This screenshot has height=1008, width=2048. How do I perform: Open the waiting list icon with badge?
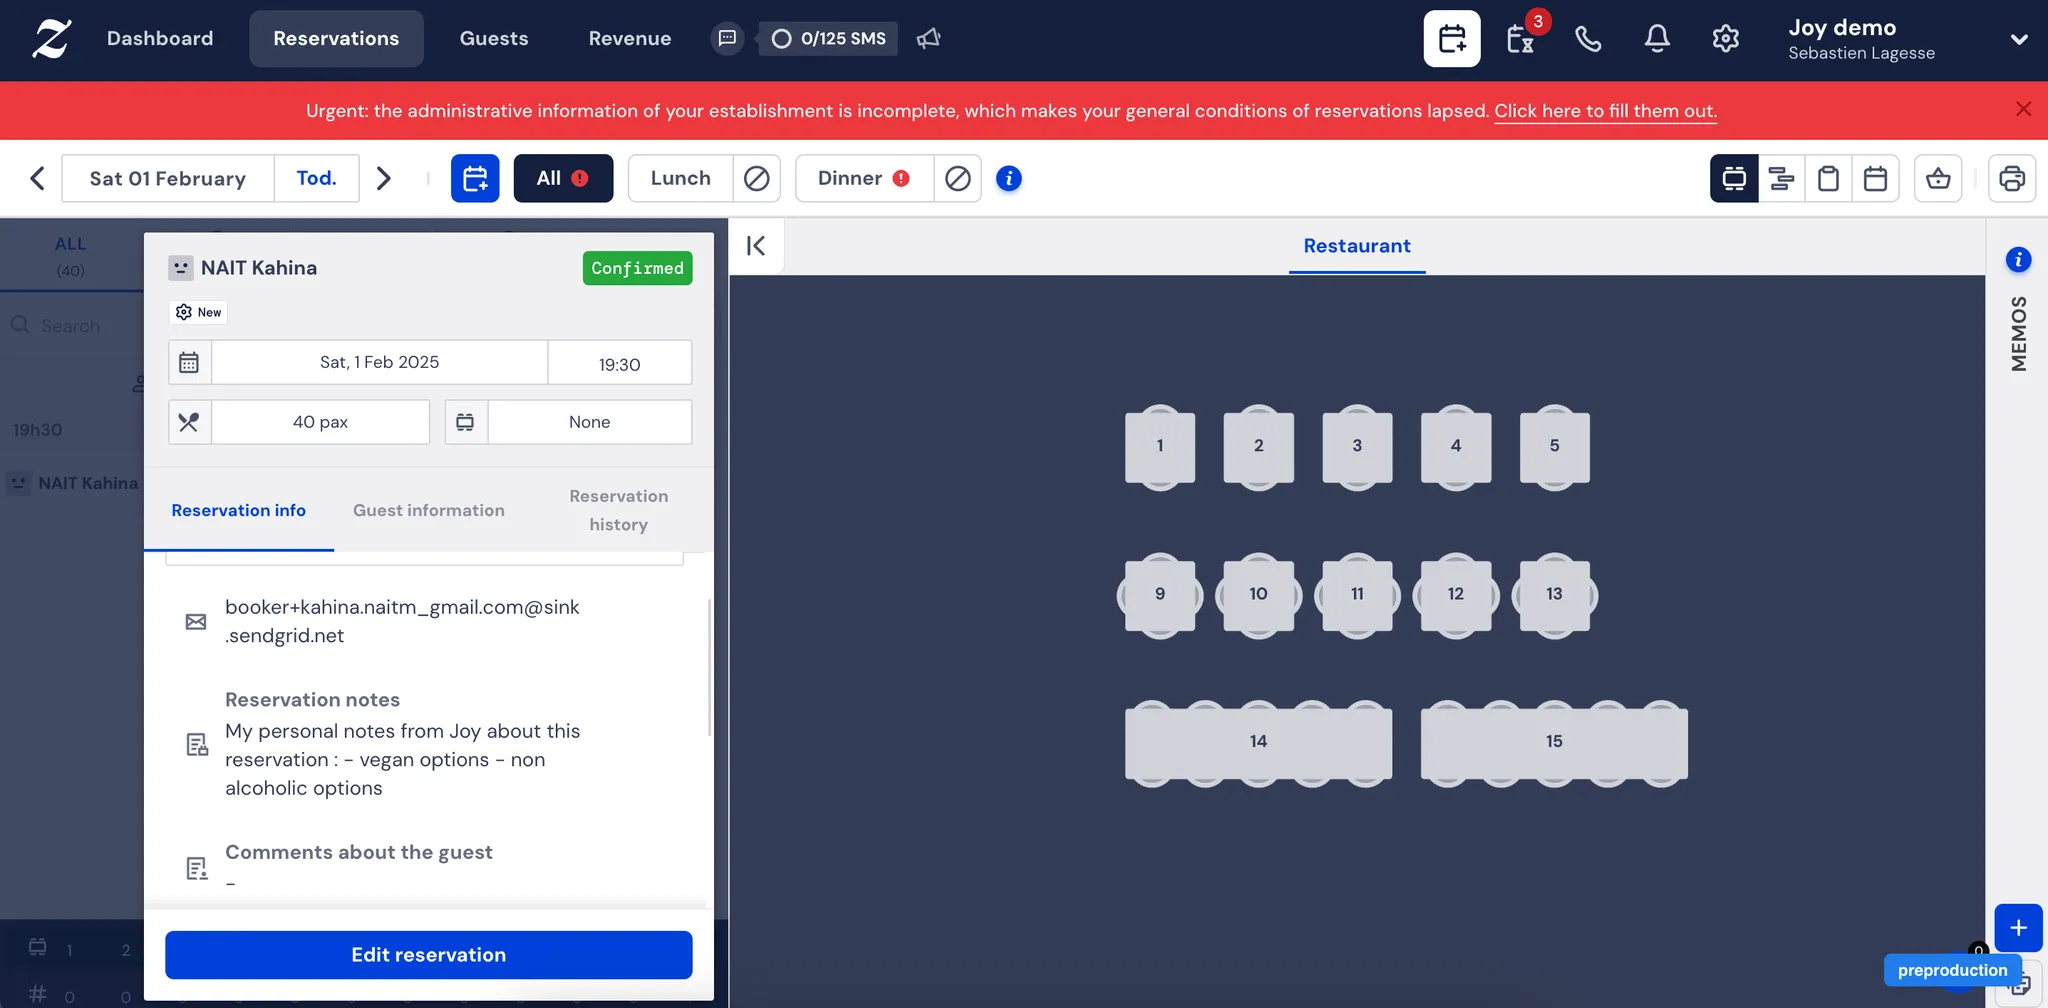click(x=1520, y=39)
